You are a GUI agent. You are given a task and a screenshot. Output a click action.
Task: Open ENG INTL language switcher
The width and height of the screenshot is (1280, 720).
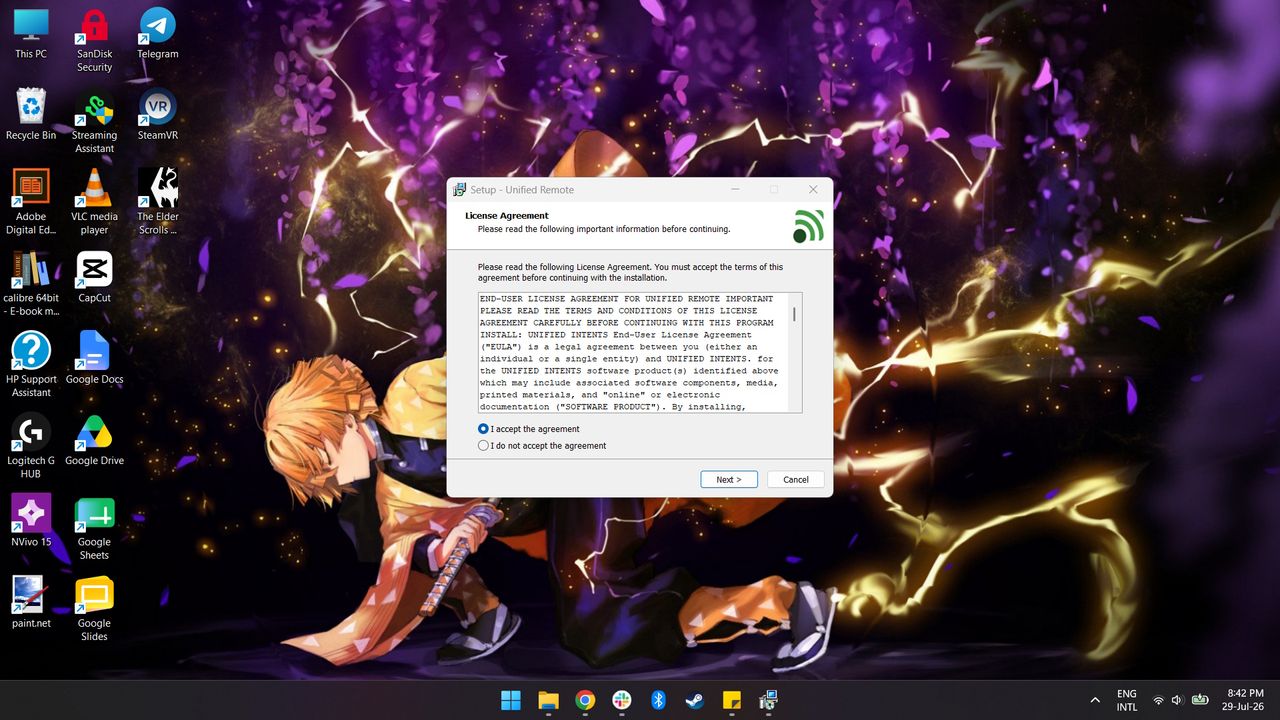[x=1127, y=700]
